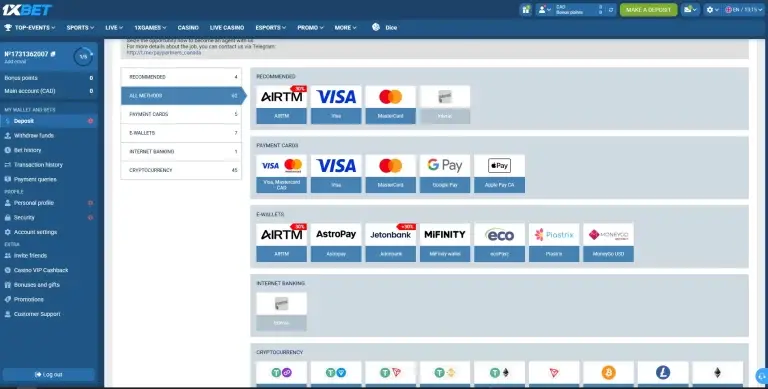
Task: Choose AIRTM in the E-Wallets section
Action: [282, 243]
